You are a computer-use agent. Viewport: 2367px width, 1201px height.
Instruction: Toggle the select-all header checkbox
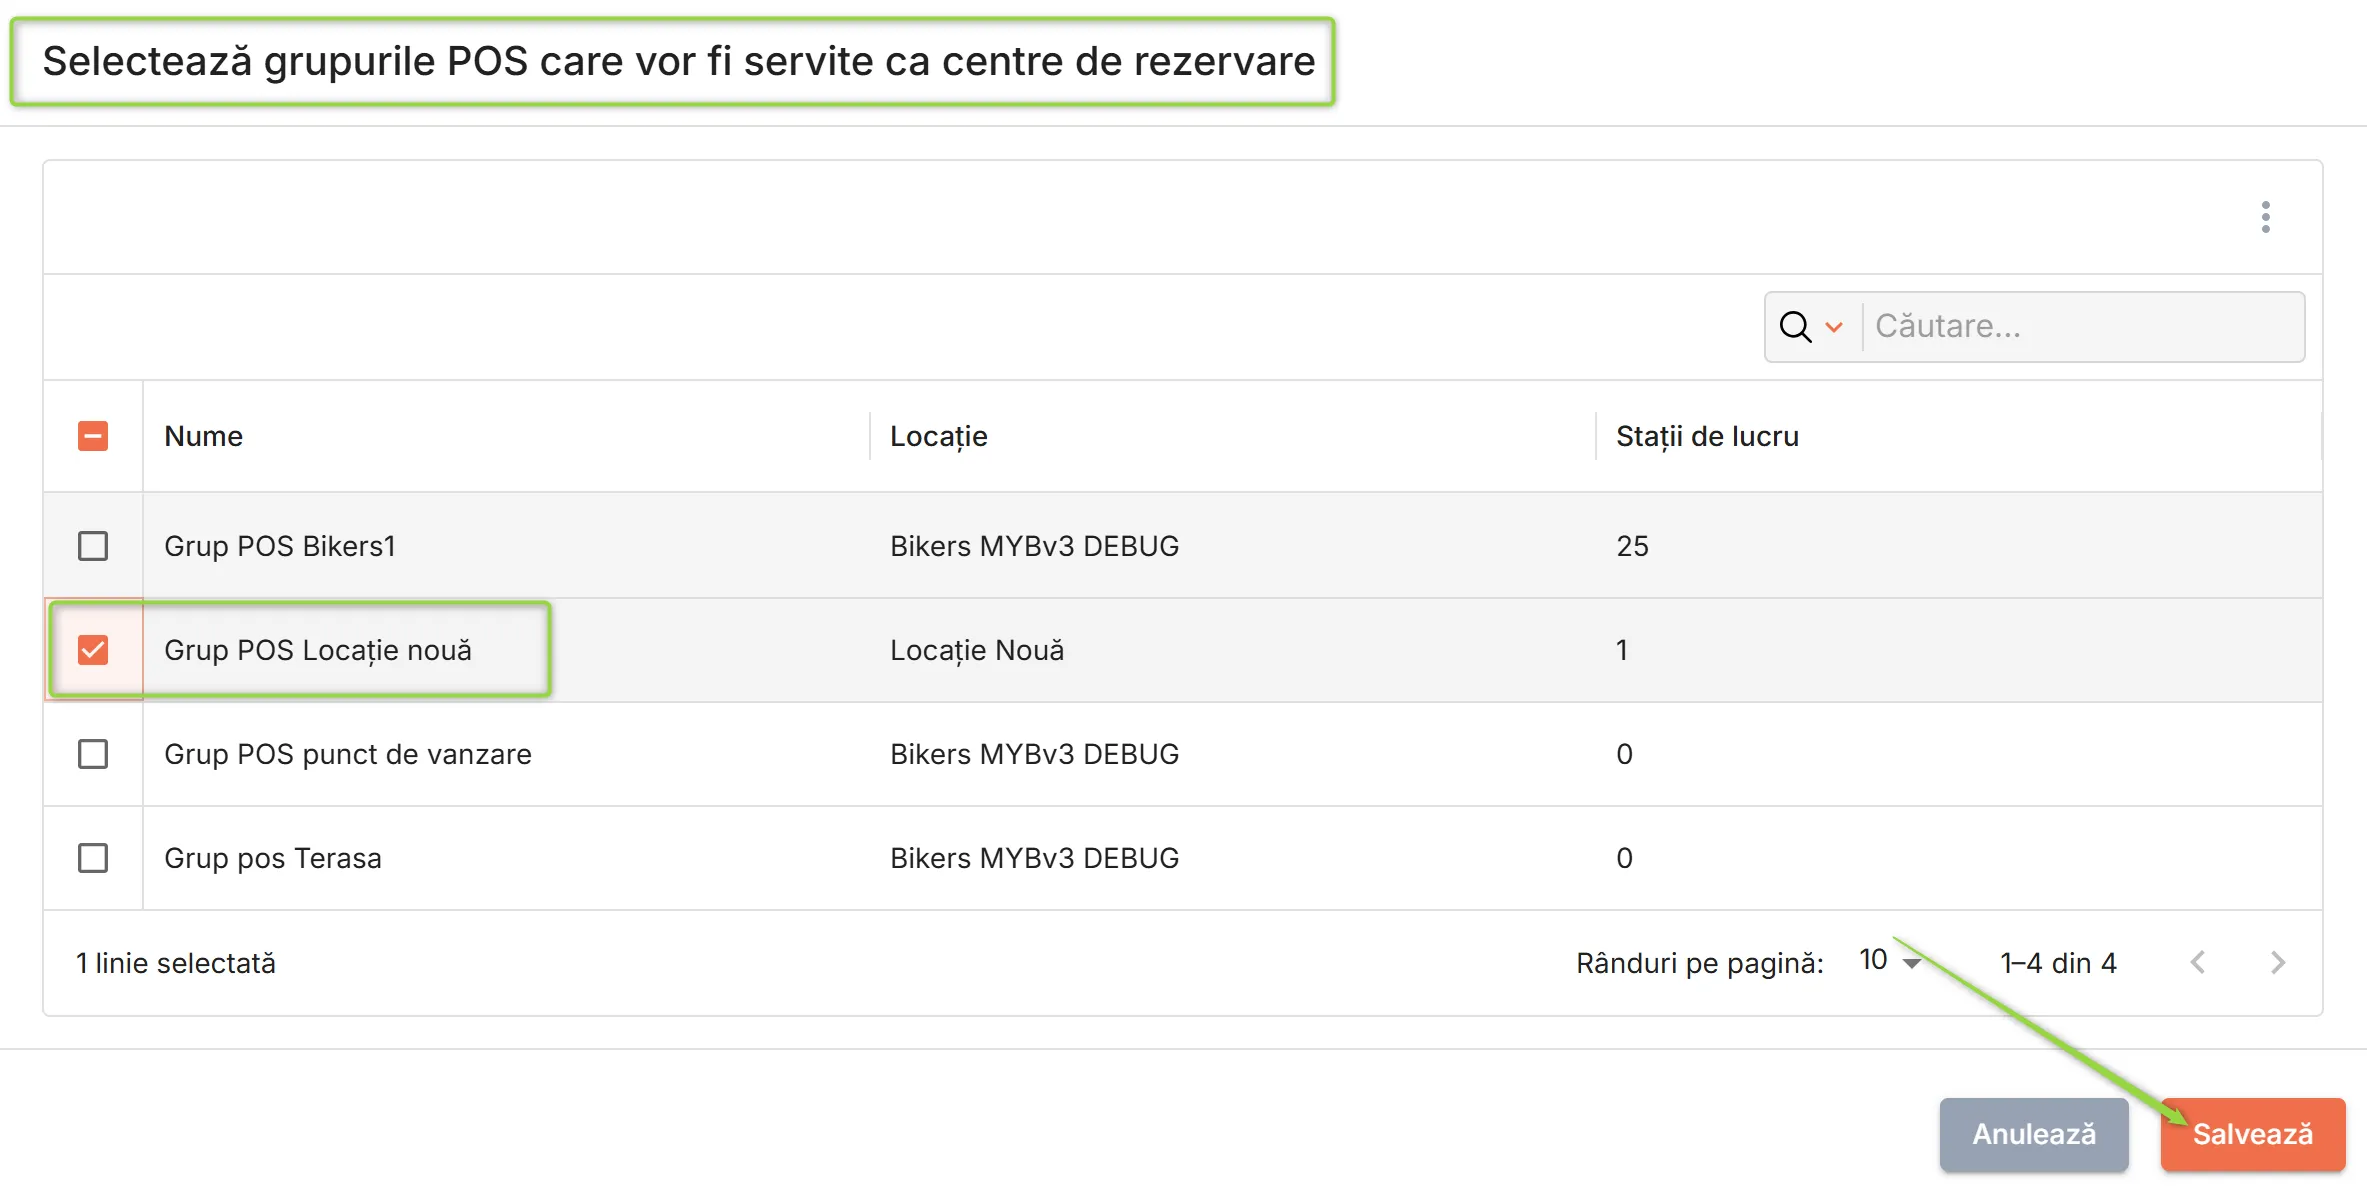pos(93,436)
